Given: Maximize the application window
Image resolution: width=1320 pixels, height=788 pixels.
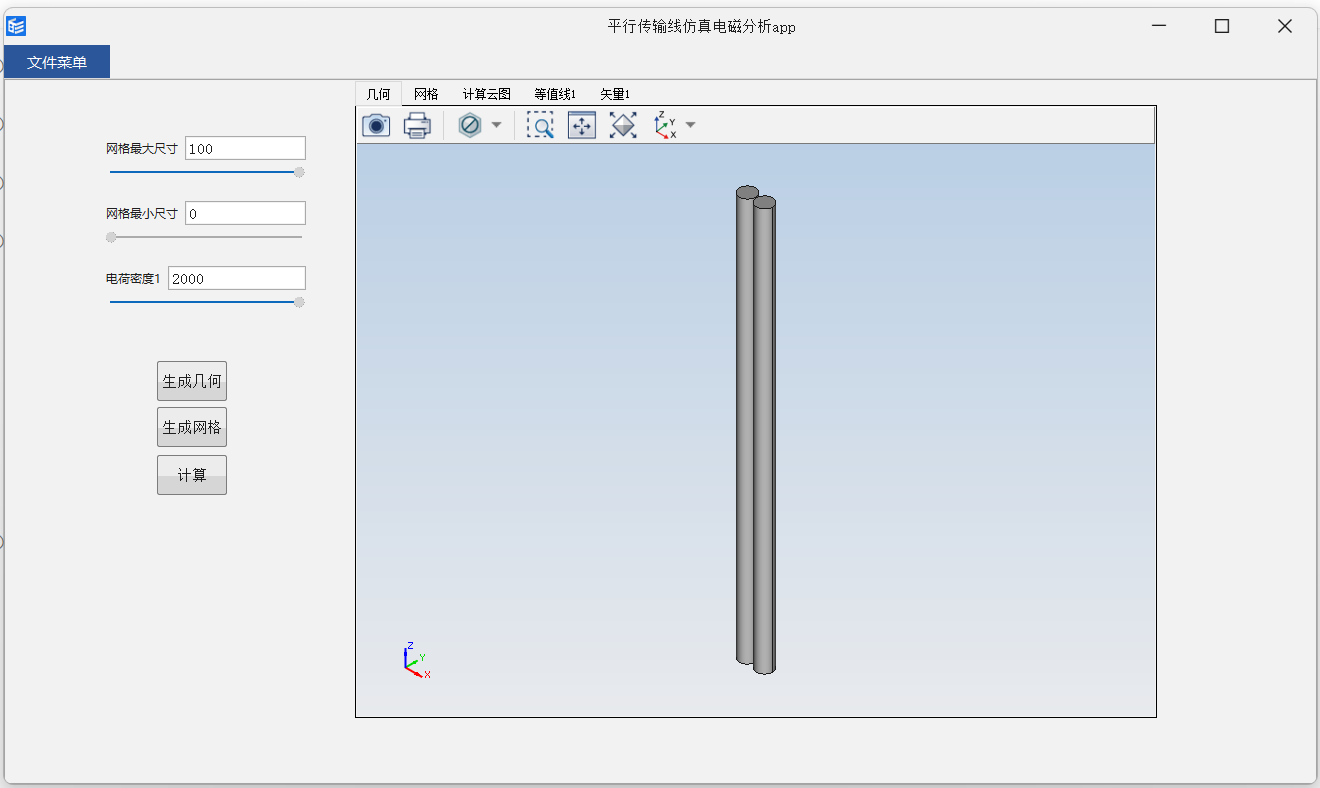Looking at the screenshot, I should pos(1222,27).
